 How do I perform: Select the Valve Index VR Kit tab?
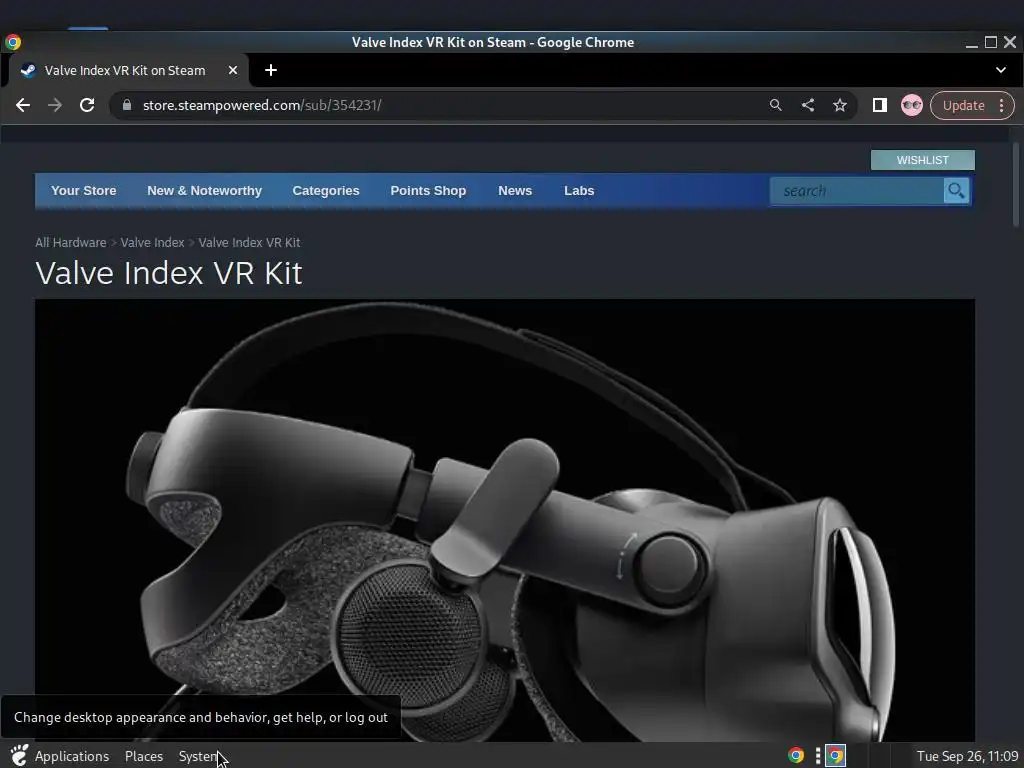pos(124,70)
